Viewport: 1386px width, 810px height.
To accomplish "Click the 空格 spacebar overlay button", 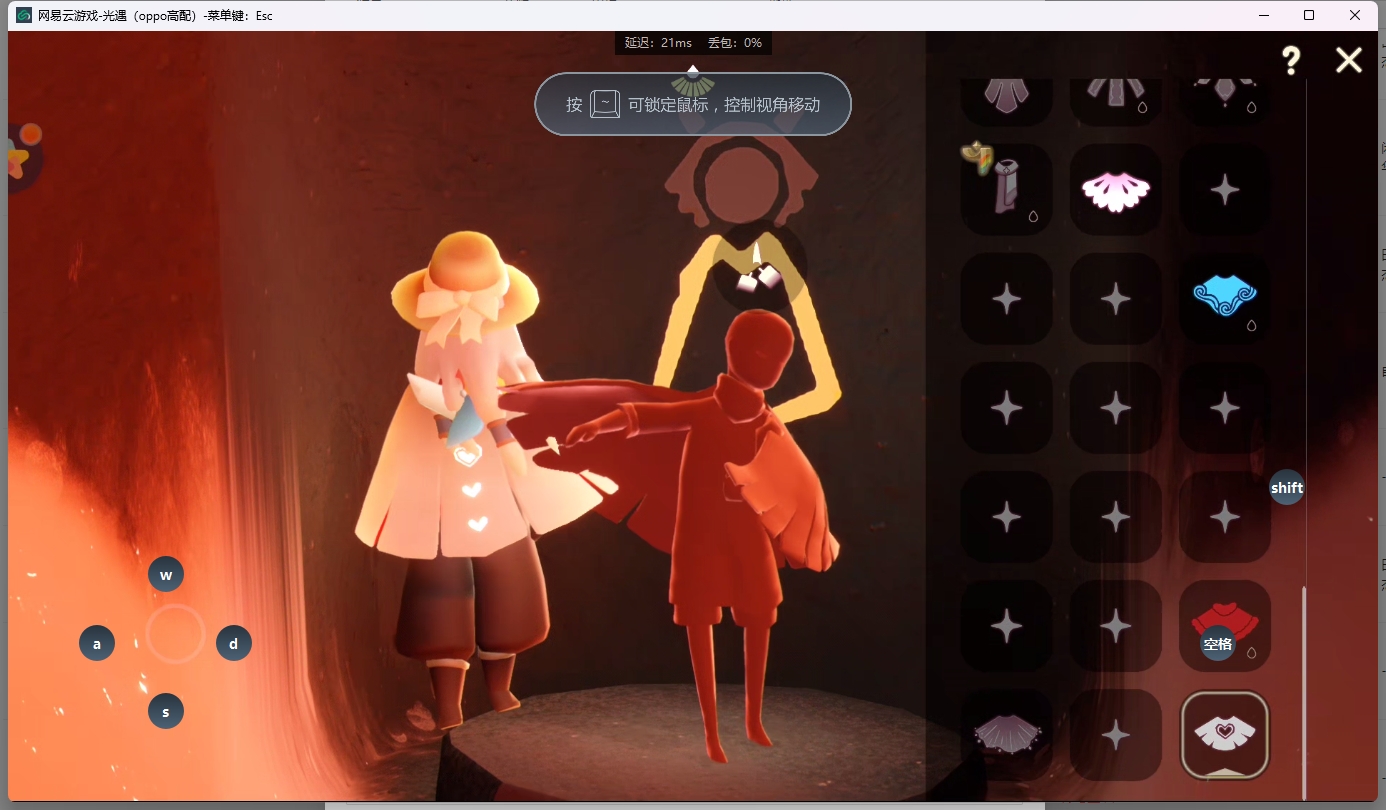I will [x=1218, y=644].
